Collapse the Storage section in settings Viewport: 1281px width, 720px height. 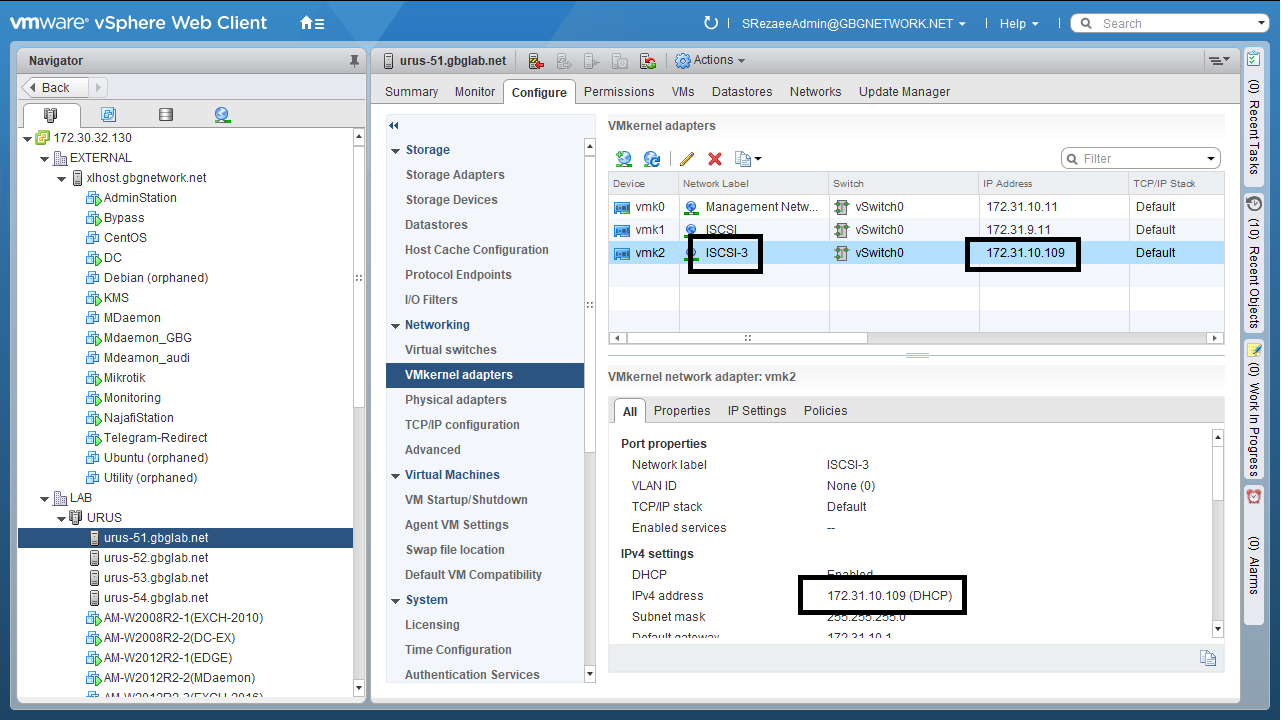coord(396,150)
